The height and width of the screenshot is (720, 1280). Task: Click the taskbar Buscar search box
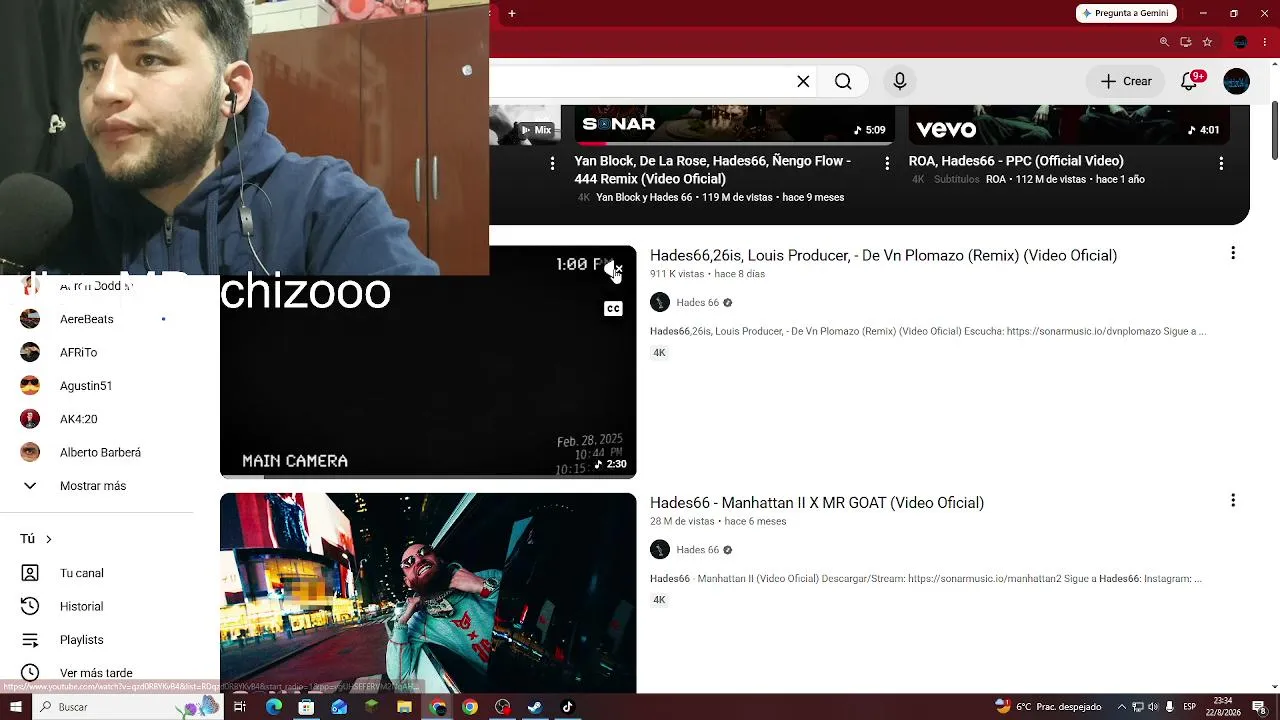pos(128,707)
